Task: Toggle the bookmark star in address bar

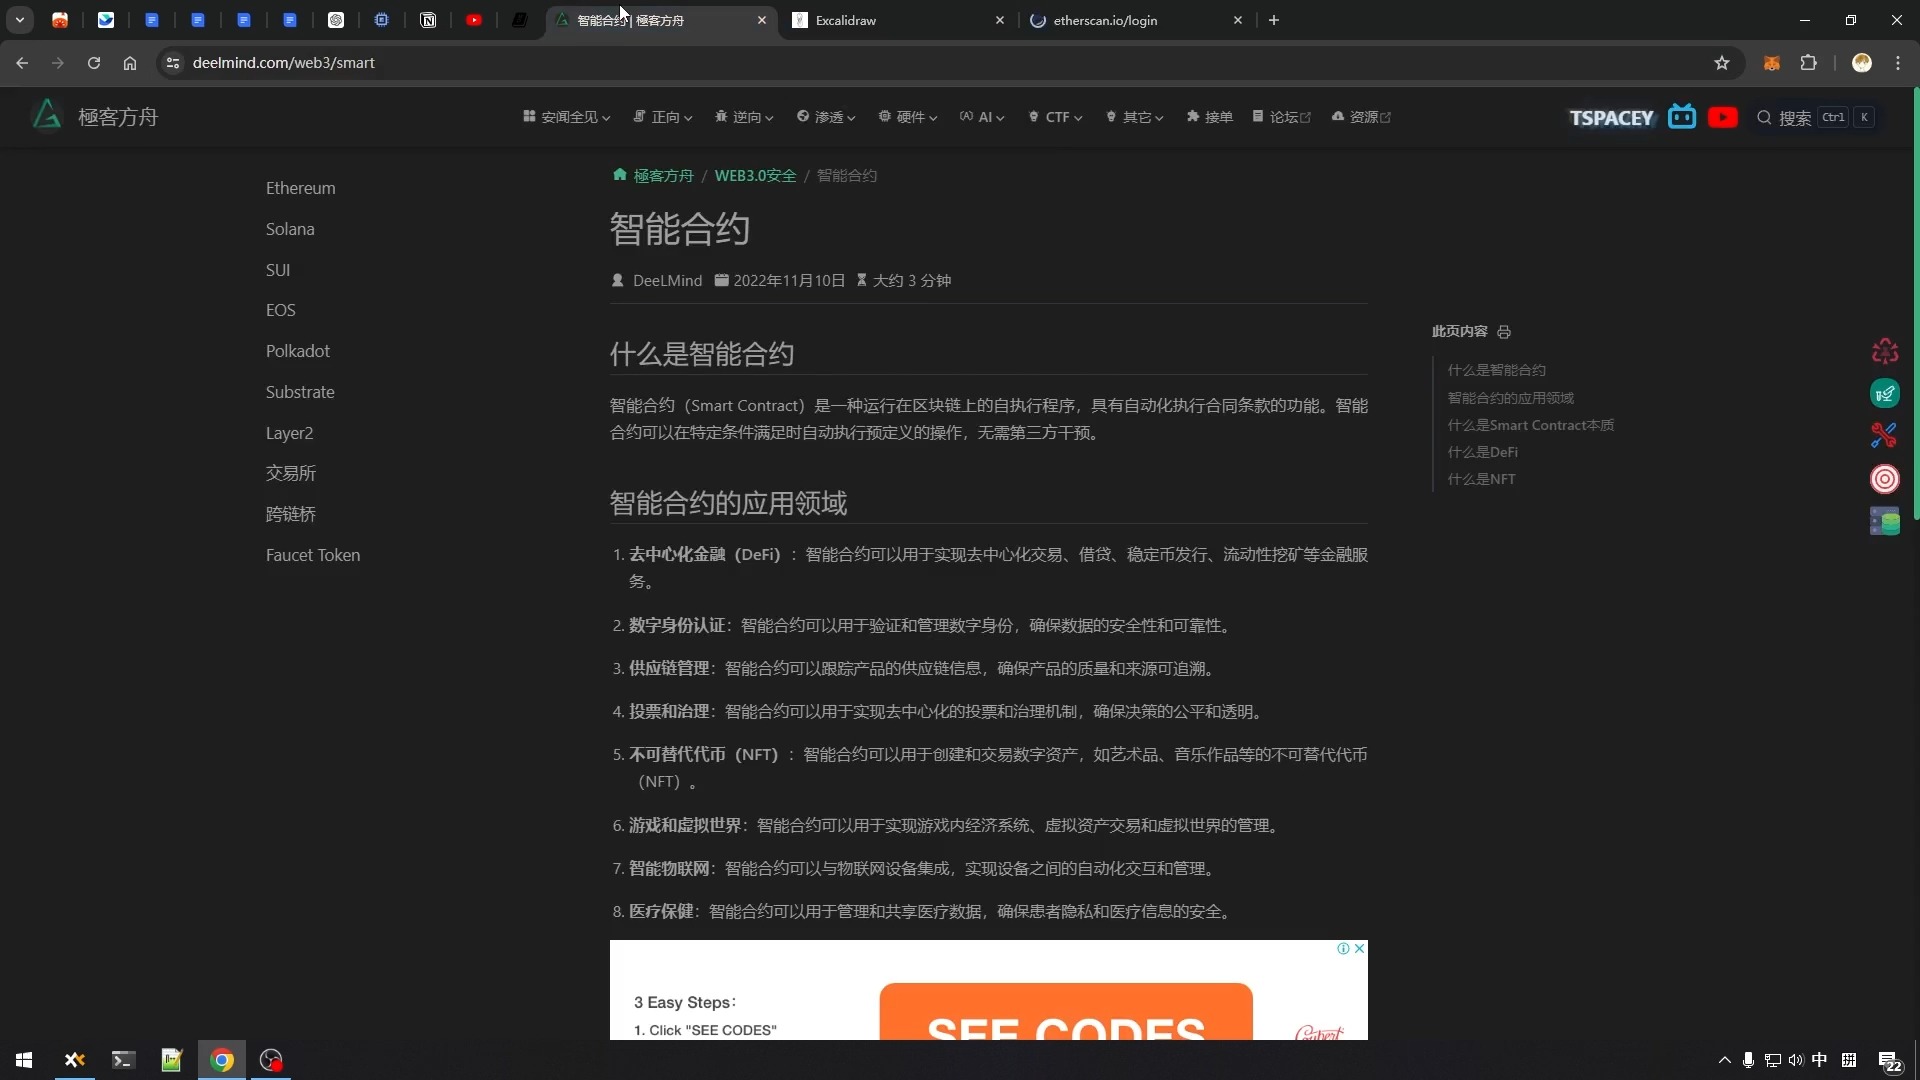Action: click(1723, 62)
